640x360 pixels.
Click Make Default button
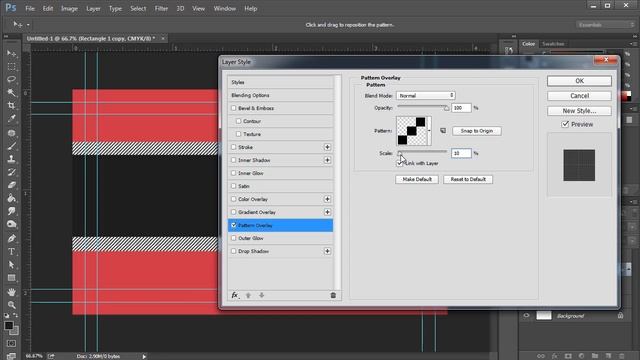[x=417, y=180]
